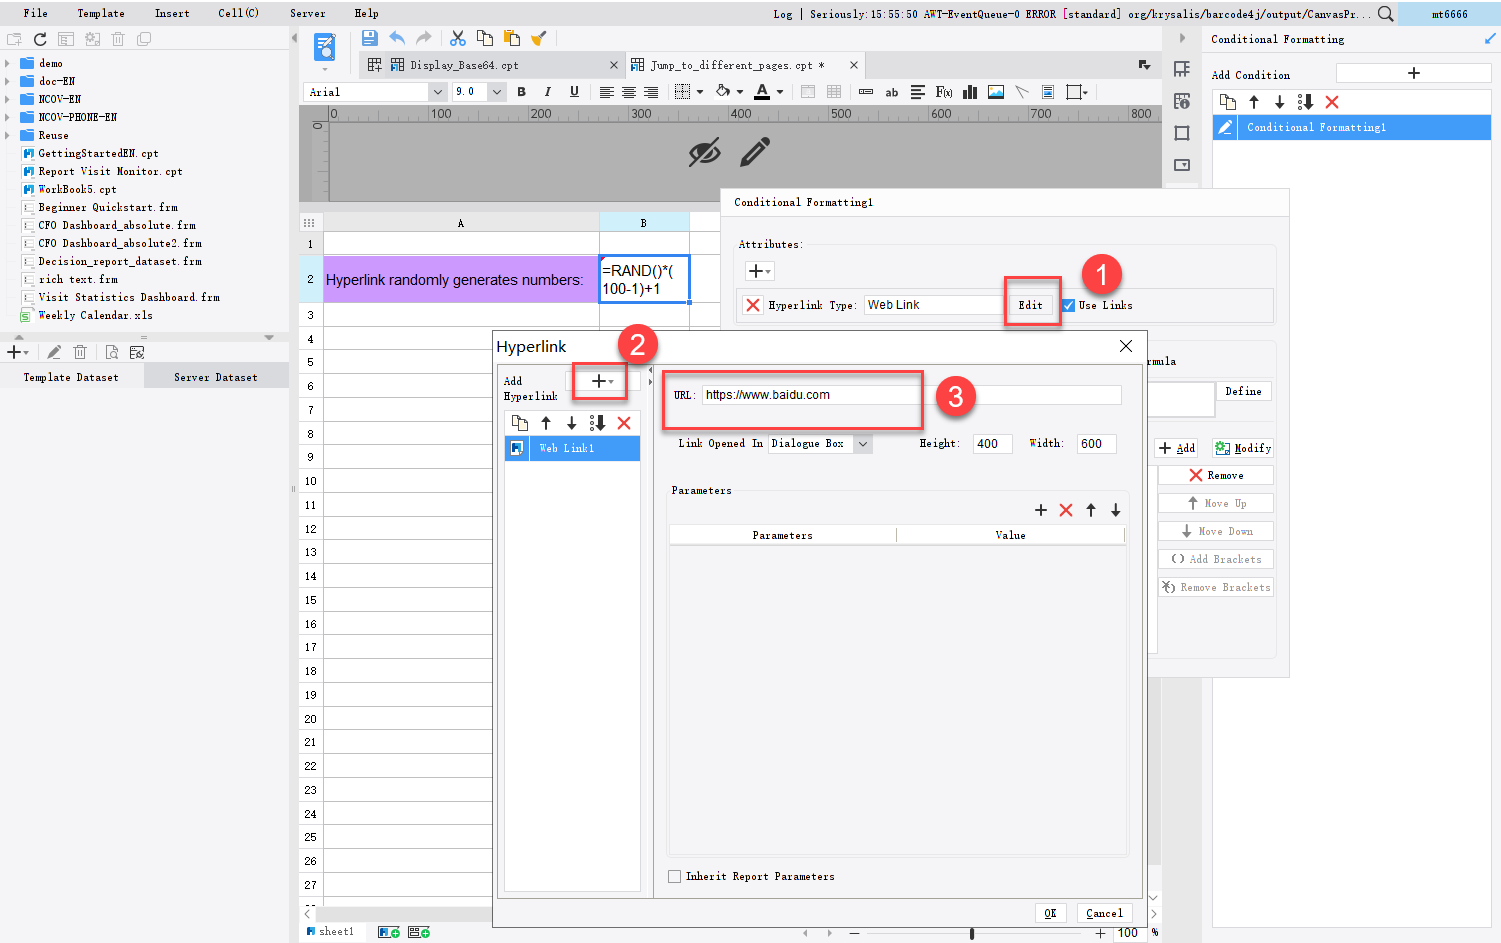Activate the format painter brush
Viewport: 1501px width, 943px height.
[539, 38]
